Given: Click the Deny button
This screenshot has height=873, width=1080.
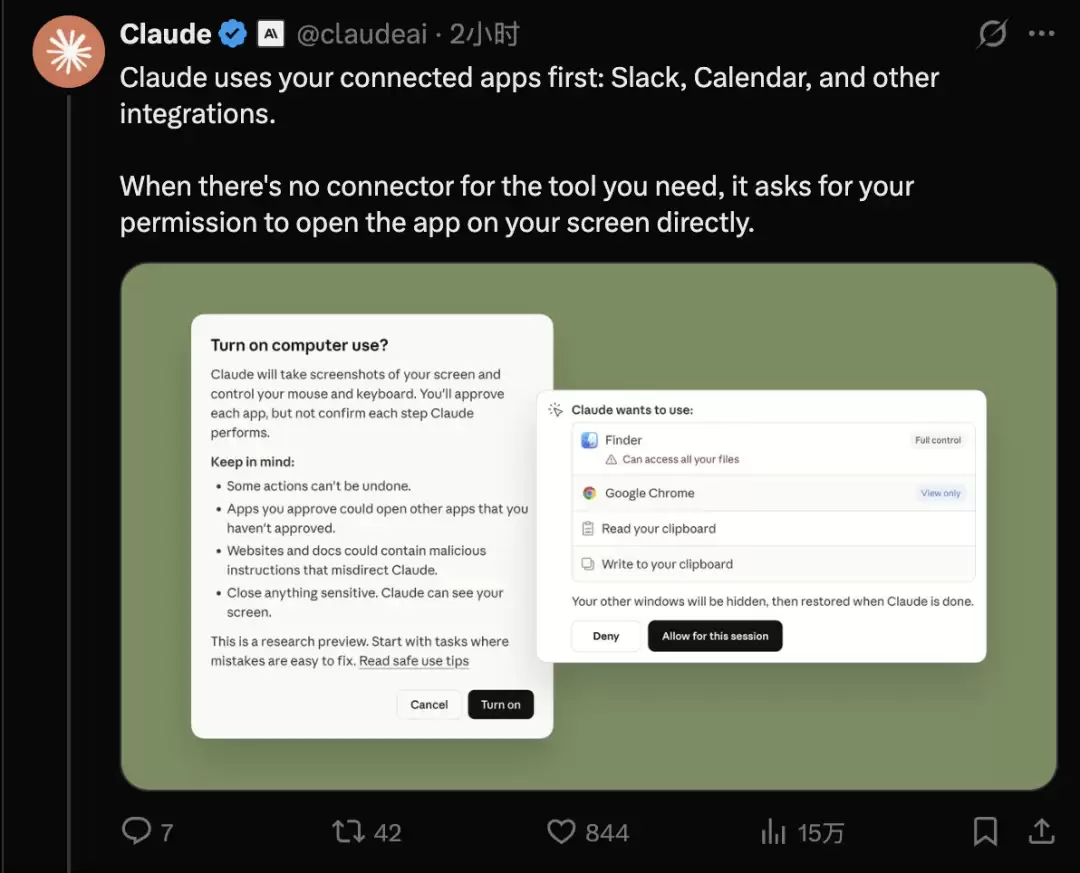Looking at the screenshot, I should (x=606, y=636).
